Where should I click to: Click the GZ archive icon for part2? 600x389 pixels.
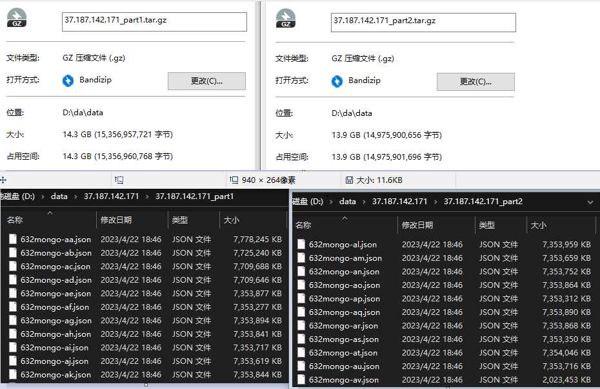point(285,18)
